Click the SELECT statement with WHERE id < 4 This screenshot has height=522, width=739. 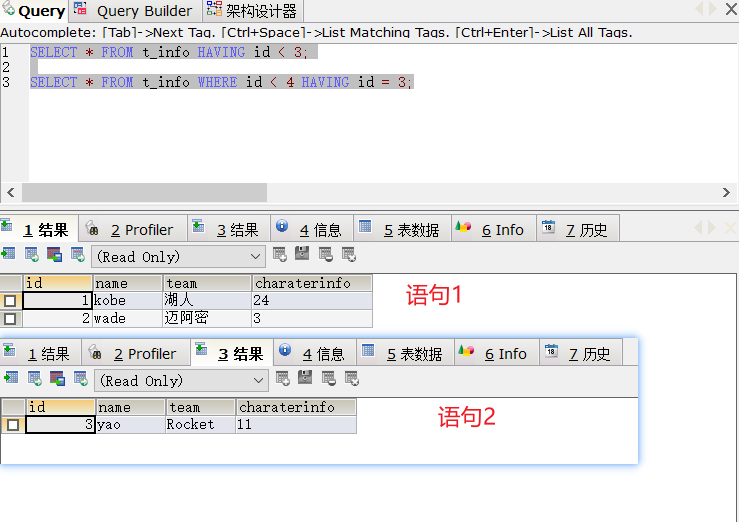221,82
